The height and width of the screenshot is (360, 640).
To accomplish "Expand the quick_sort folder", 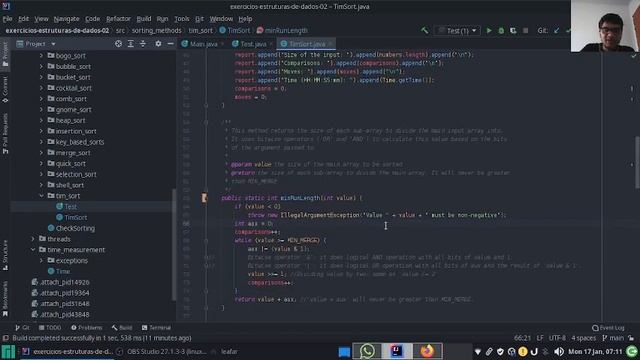I will (x=41, y=163).
